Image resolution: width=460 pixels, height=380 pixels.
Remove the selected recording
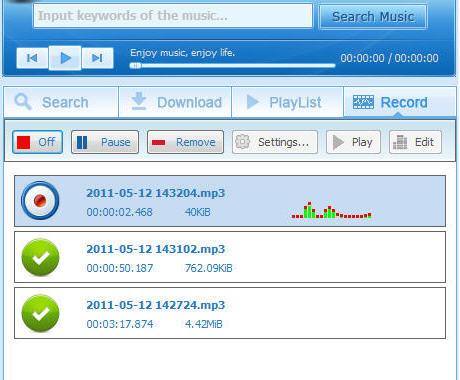[185, 142]
